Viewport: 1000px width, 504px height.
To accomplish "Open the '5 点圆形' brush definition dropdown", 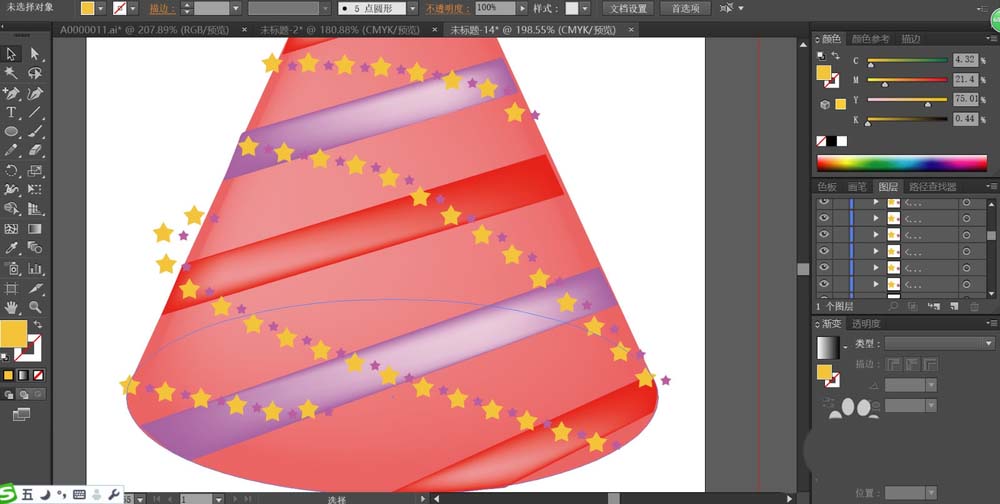I will pyautogui.click(x=412, y=8).
